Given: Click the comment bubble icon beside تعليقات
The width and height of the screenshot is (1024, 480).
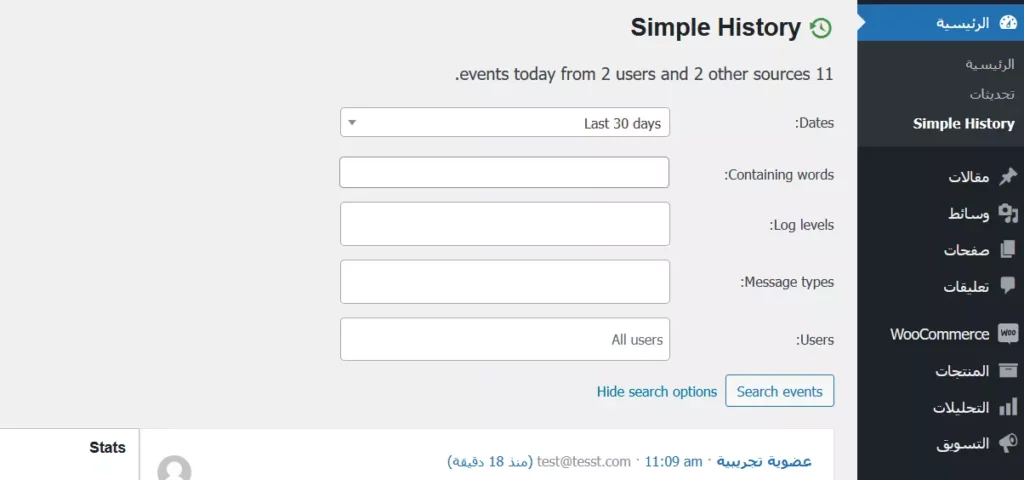Looking at the screenshot, I should pyautogui.click(x=1007, y=286).
